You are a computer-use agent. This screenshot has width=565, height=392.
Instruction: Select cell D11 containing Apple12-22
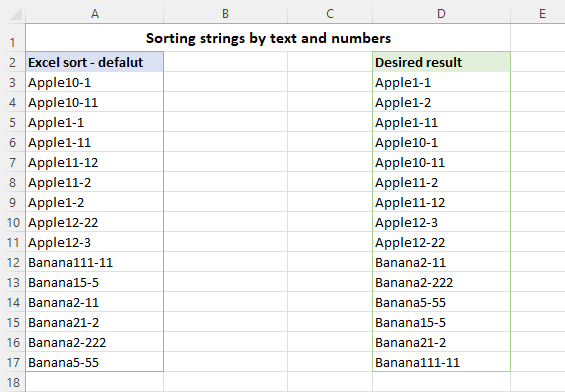pos(441,242)
